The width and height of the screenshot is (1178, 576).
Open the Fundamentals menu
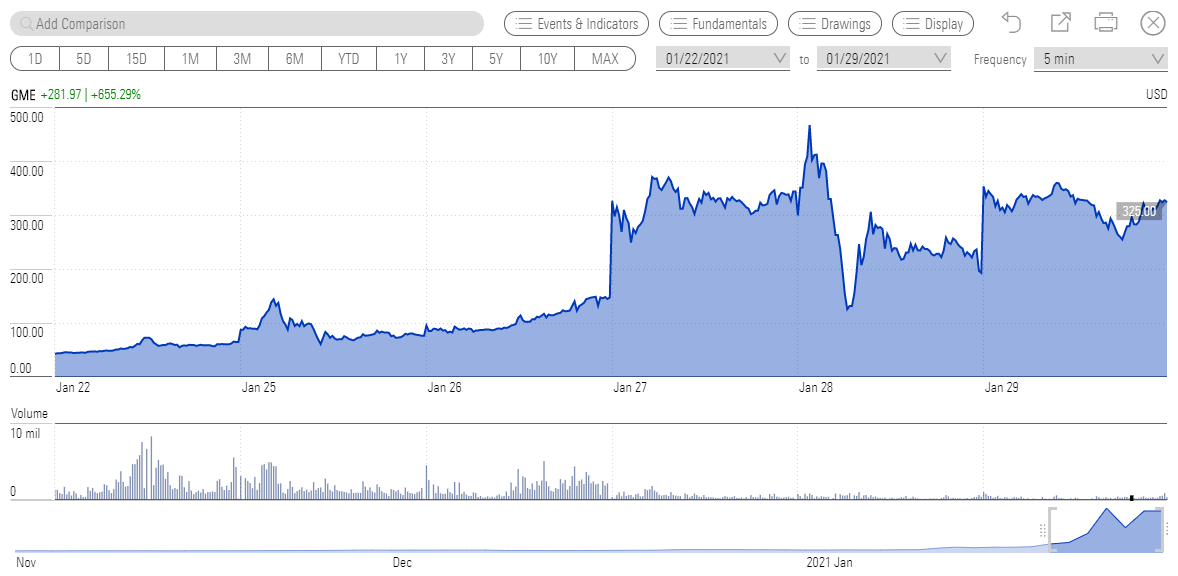719,23
